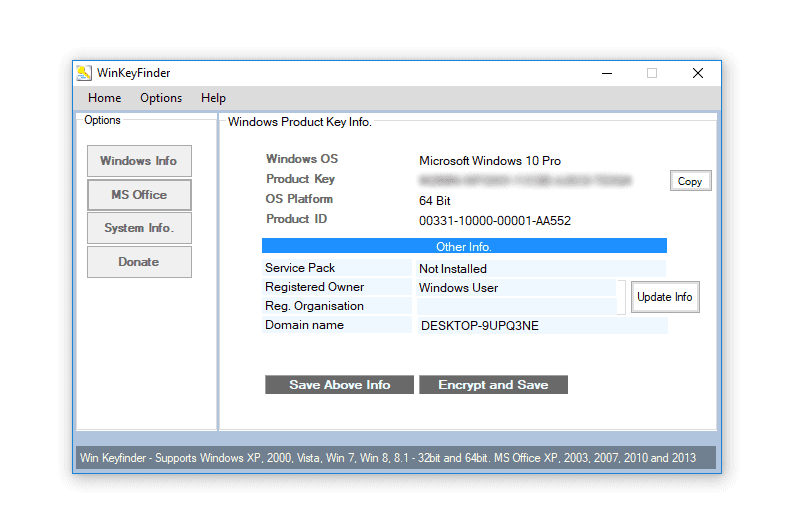The height and width of the screenshot is (524, 786).
Task: Click the Microsoft Windows 10 Pro text
Action: click(490, 161)
